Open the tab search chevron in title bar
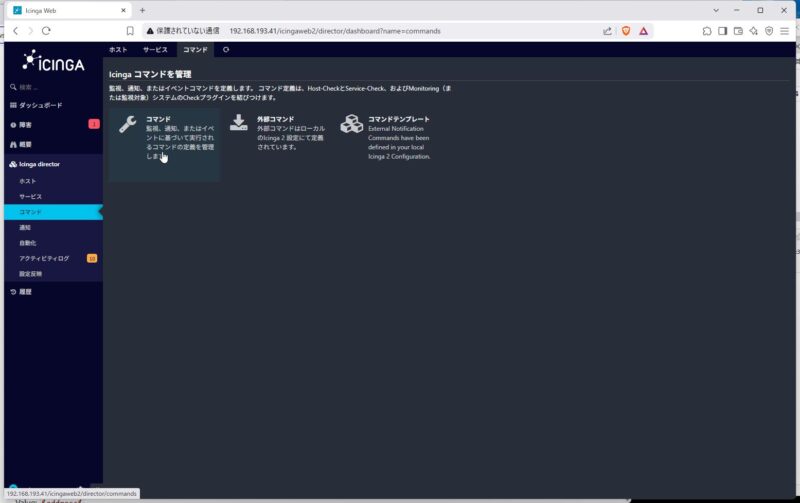800x503 pixels. 716,10
